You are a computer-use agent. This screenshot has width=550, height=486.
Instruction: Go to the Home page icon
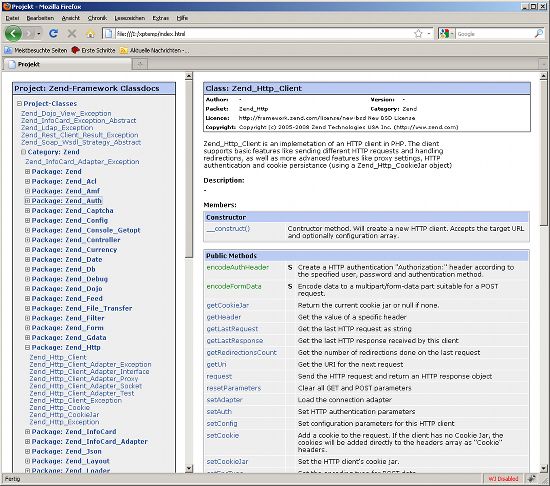(90, 34)
